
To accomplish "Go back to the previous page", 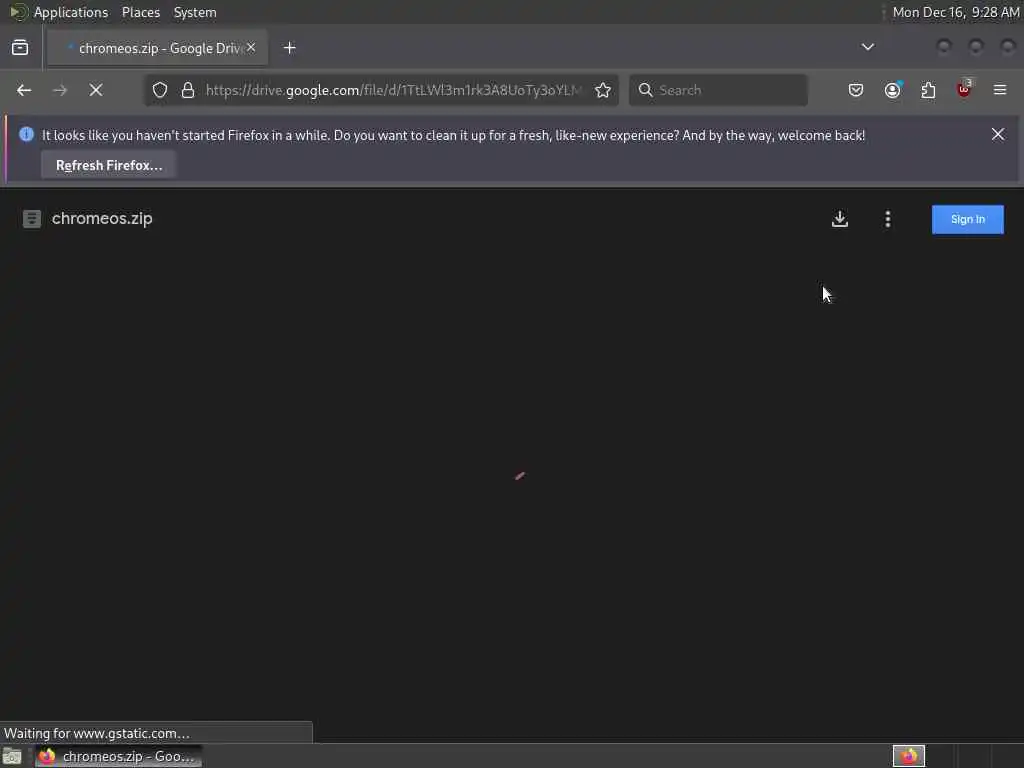I will (x=24, y=90).
